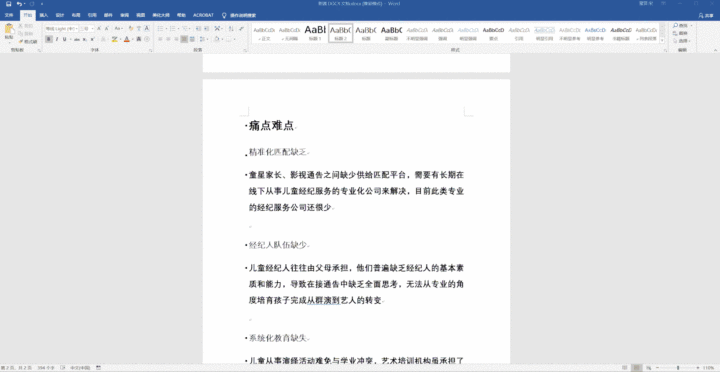Switch to 插入 Insert tab

click(x=44, y=15)
